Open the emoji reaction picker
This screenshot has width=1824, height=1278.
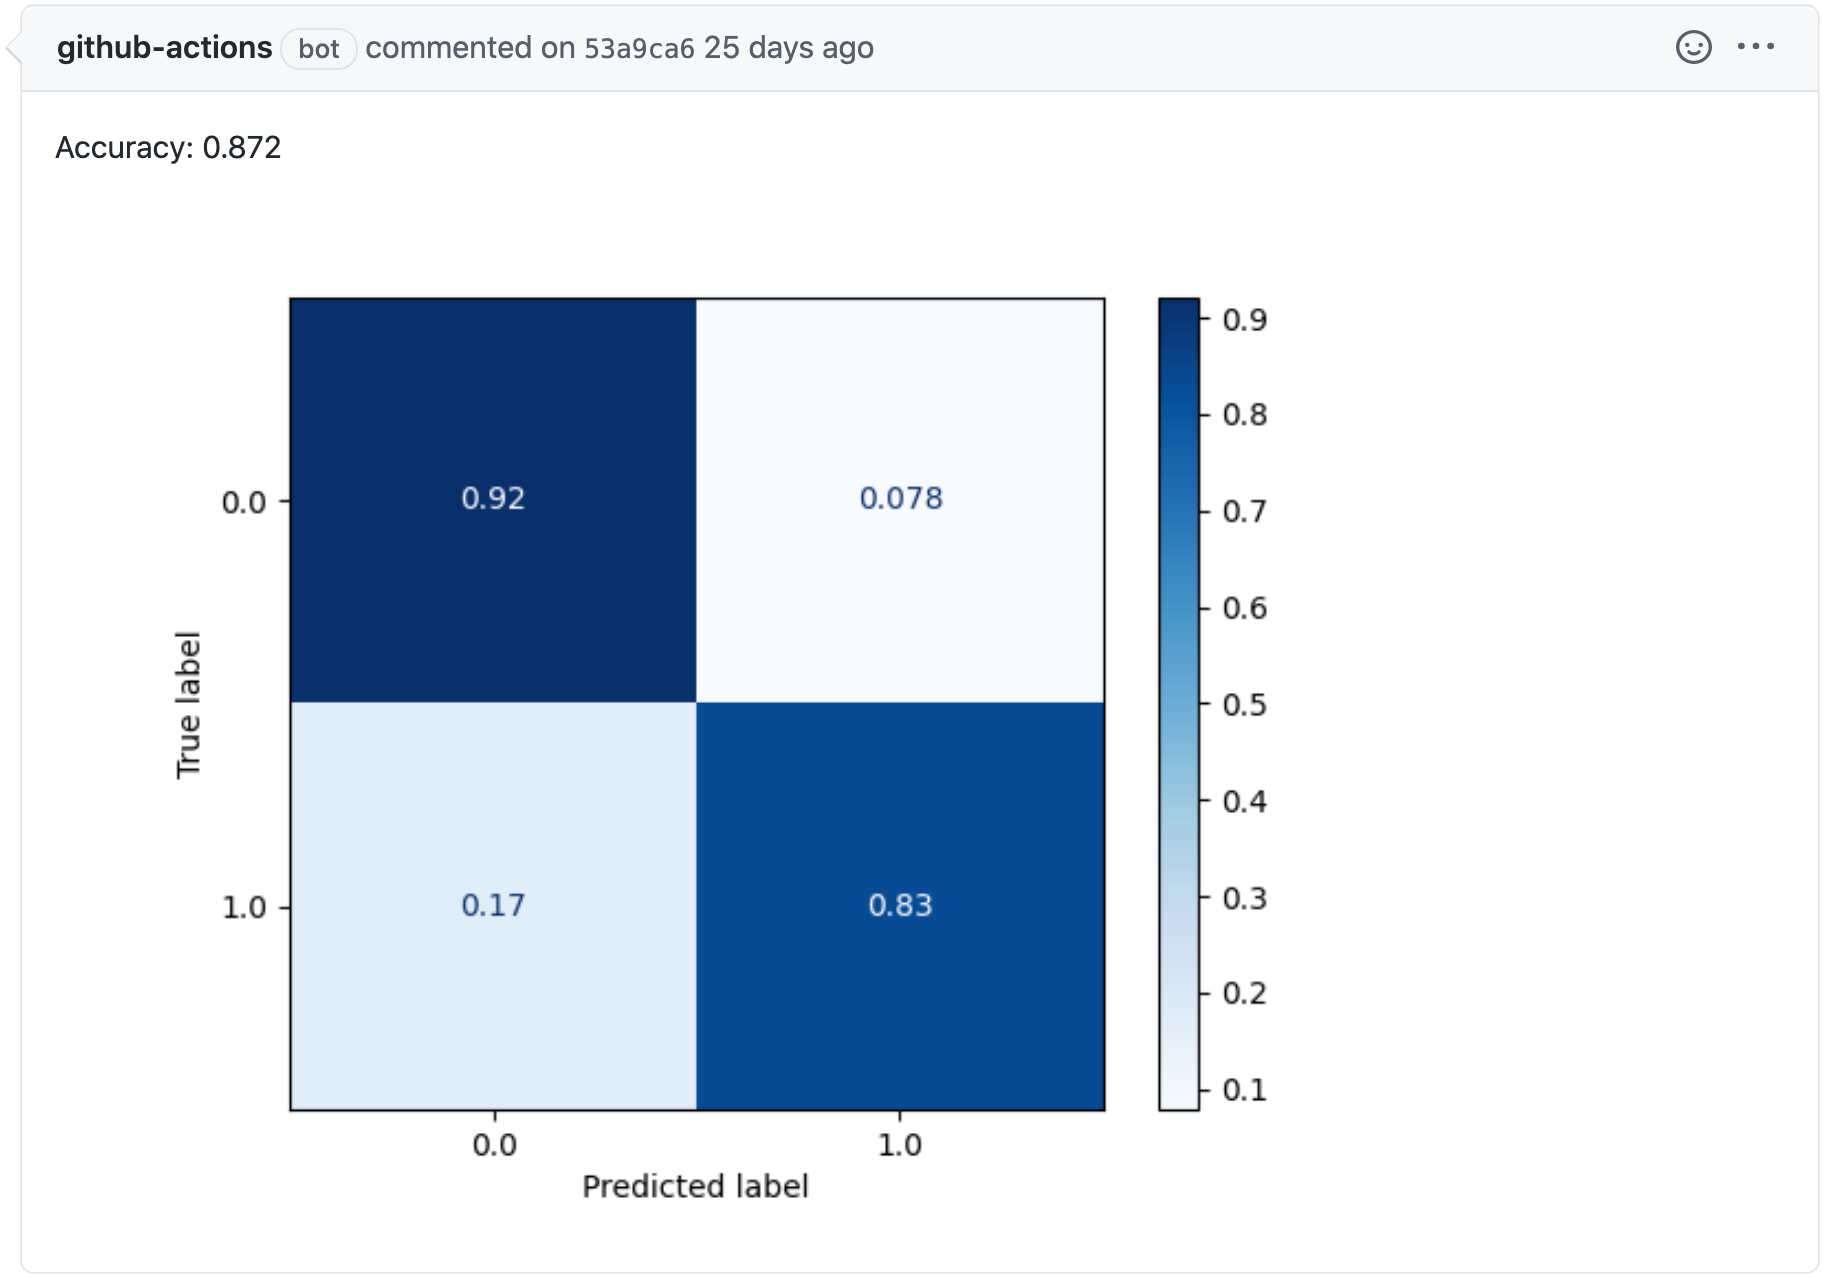coord(1693,47)
